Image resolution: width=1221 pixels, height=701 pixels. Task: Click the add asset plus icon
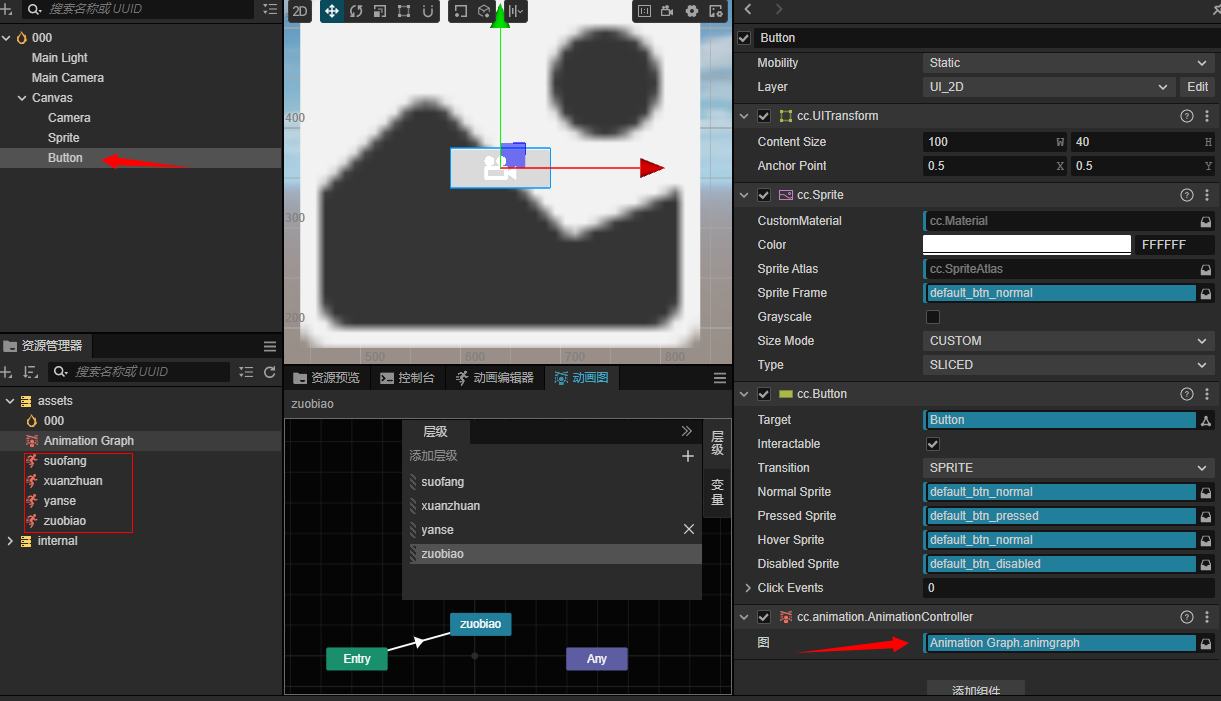tap(6, 372)
